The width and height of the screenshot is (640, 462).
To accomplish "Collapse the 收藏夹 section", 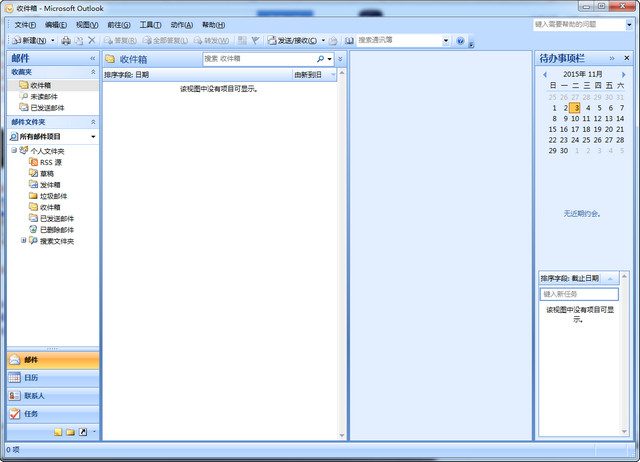I will coord(93,72).
